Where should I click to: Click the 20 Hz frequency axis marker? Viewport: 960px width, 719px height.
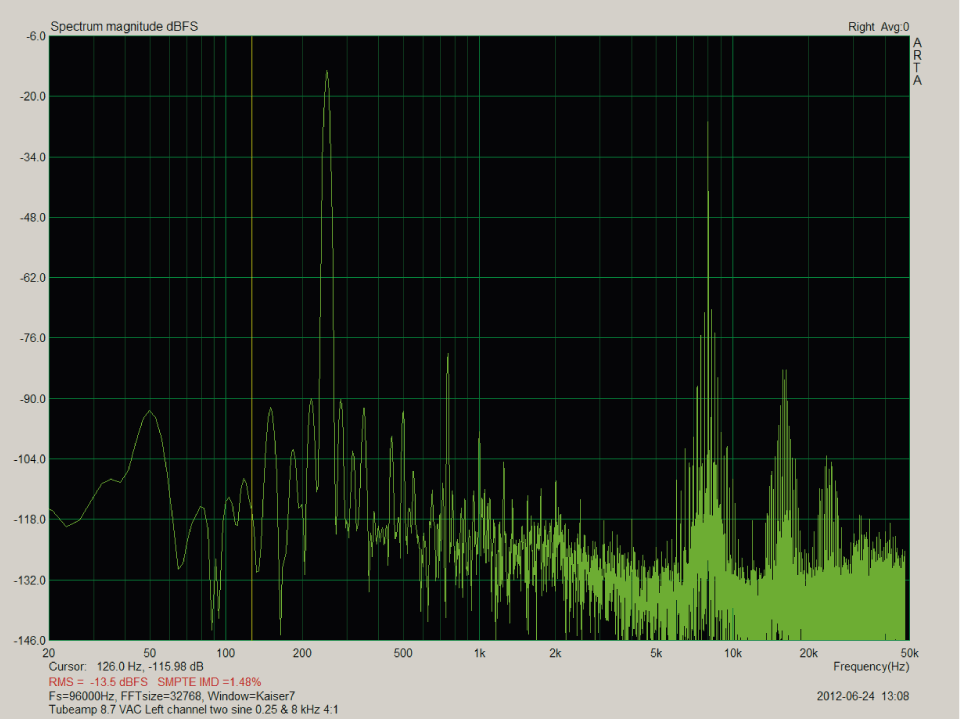pos(47,651)
